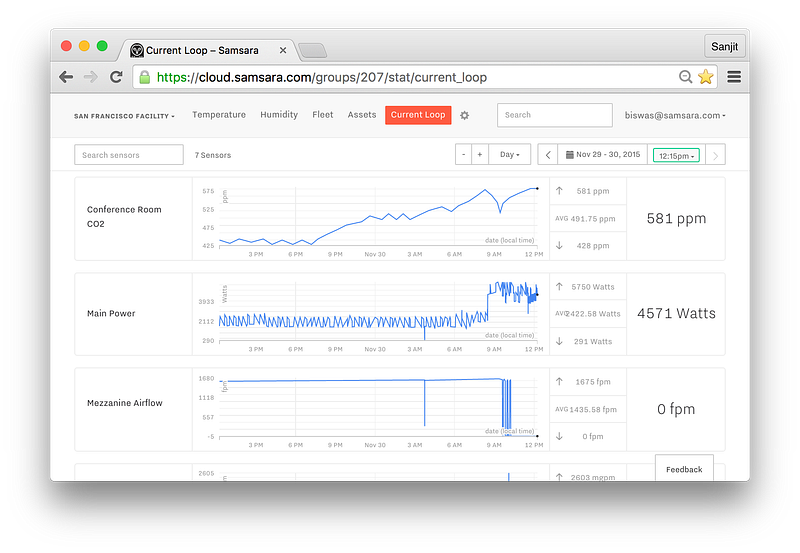Click the Mezzanine Airflow max arrow icon
800x553 pixels.
pos(559,382)
